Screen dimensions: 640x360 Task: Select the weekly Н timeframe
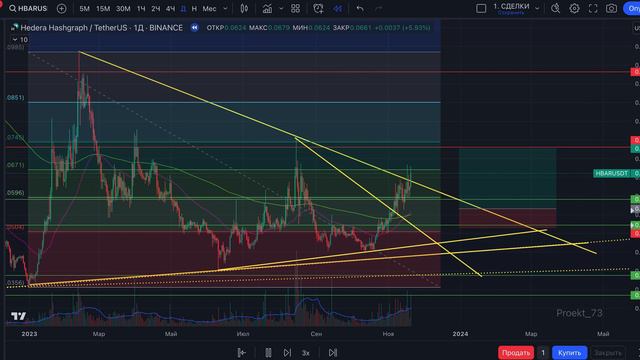pos(194,8)
